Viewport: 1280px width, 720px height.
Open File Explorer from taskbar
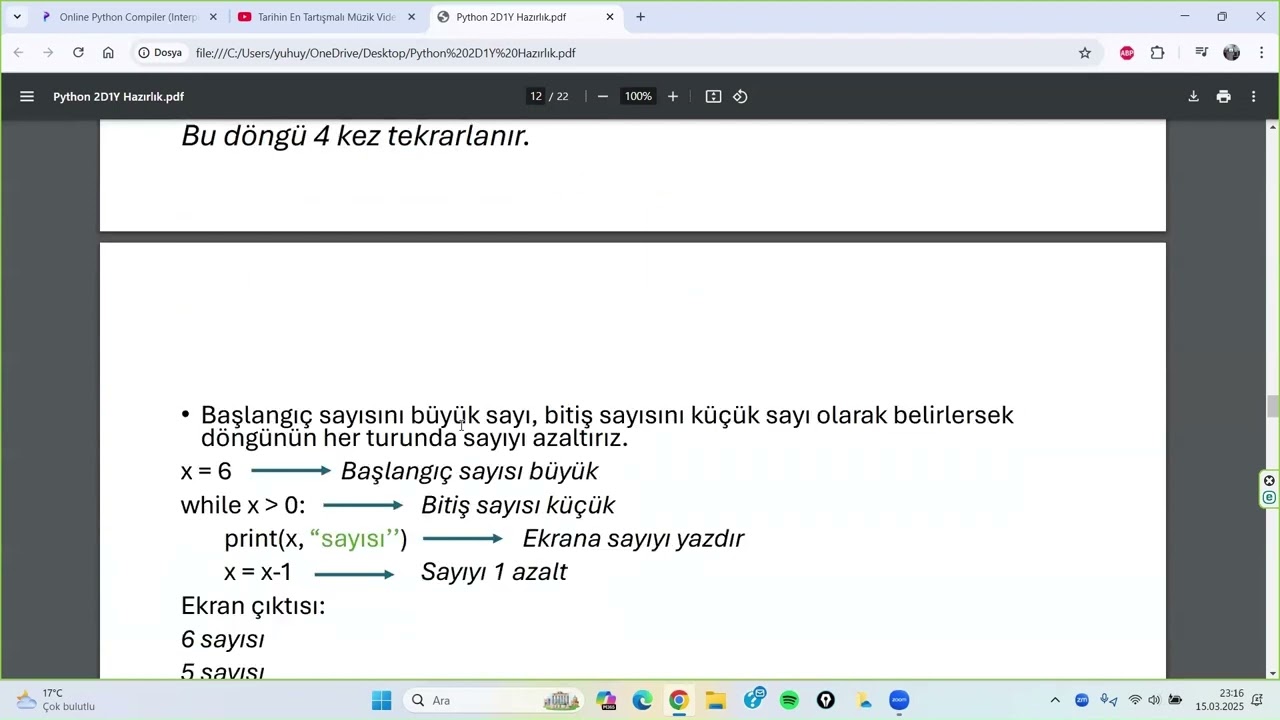(x=716, y=700)
